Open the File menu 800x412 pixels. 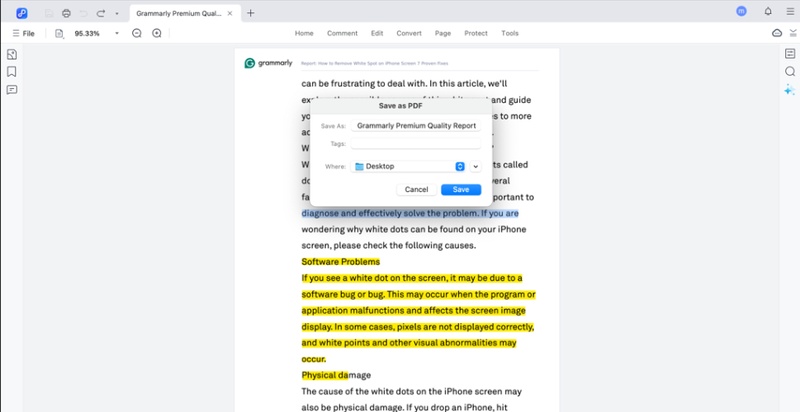pos(23,33)
